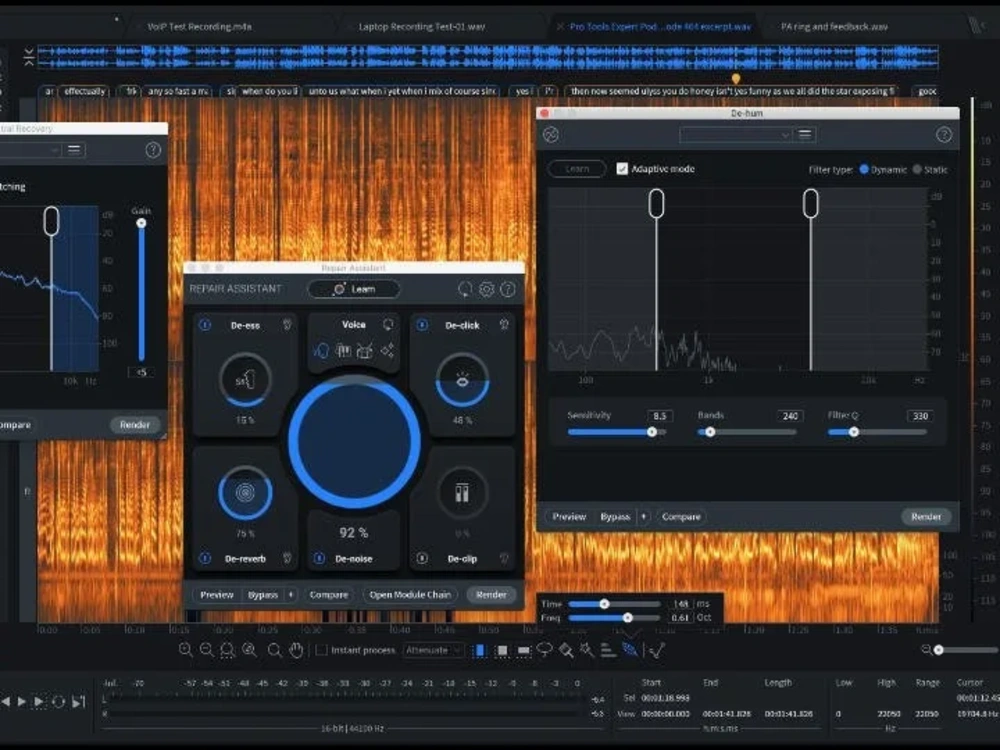Select the Brush selection tool

pos(566,650)
